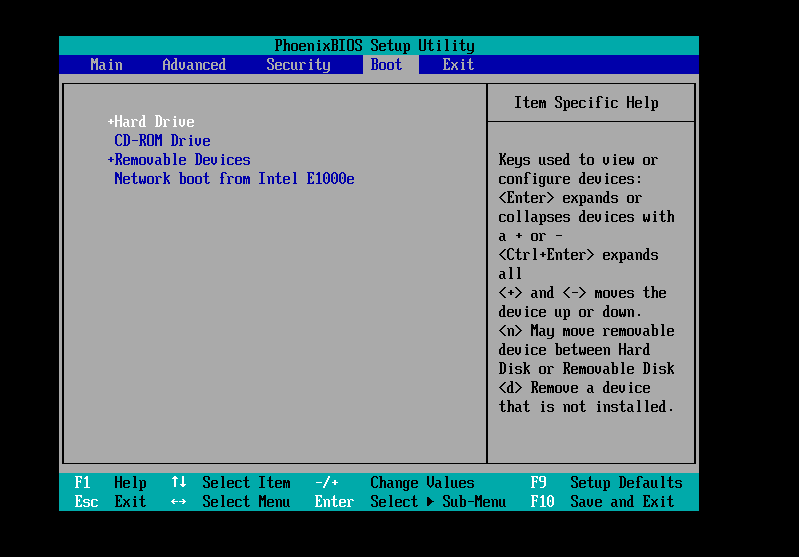The width and height of the screenshot is (799, 557).
Task: Click the F9 Setup Defaults hint
Action: [606, 483]
